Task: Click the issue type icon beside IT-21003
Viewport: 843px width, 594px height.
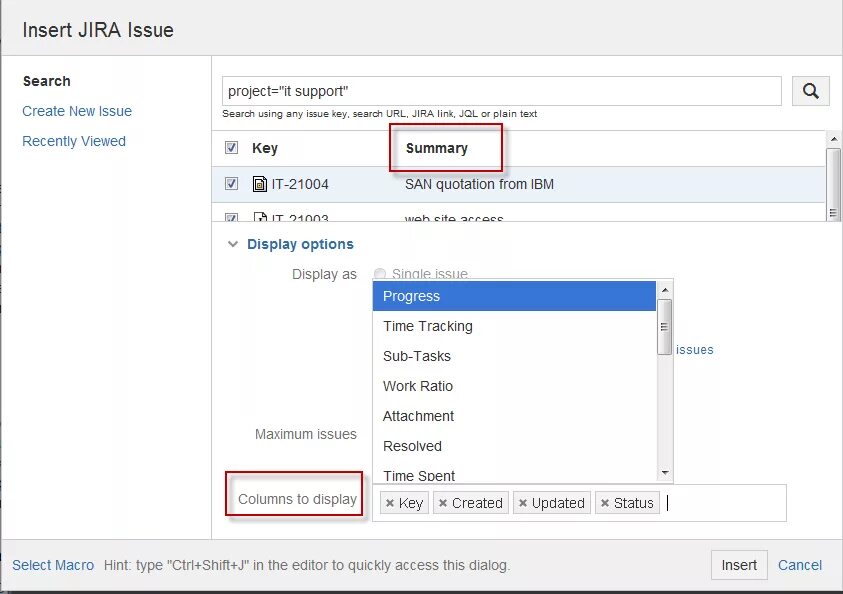Action: point(261,218)
